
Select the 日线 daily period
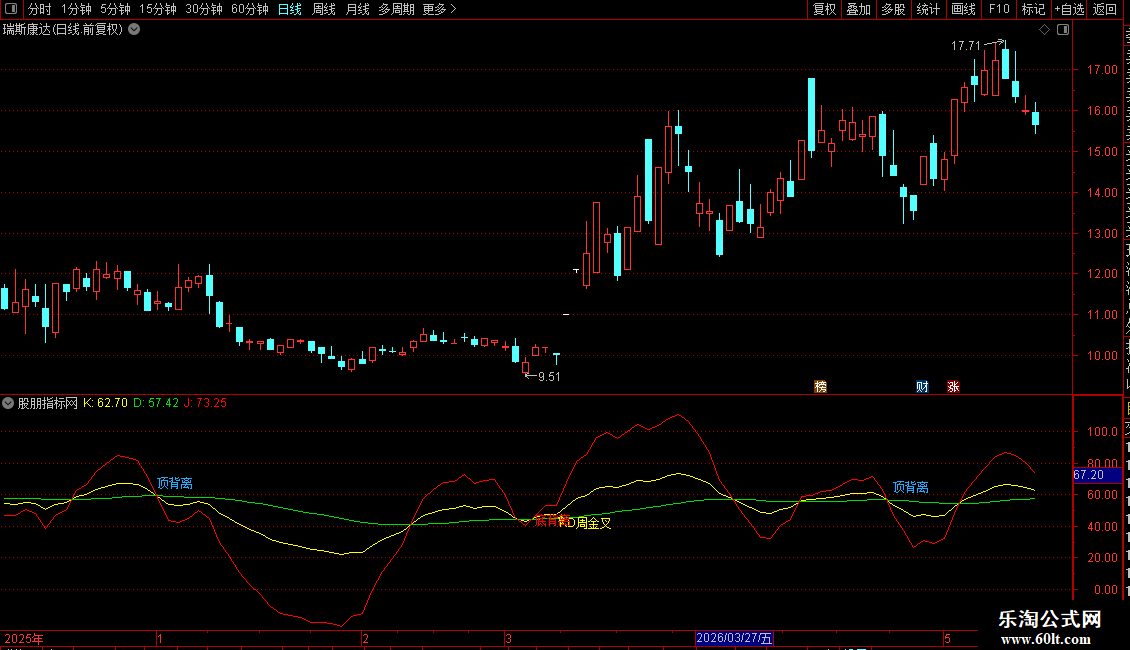point(290,9)
